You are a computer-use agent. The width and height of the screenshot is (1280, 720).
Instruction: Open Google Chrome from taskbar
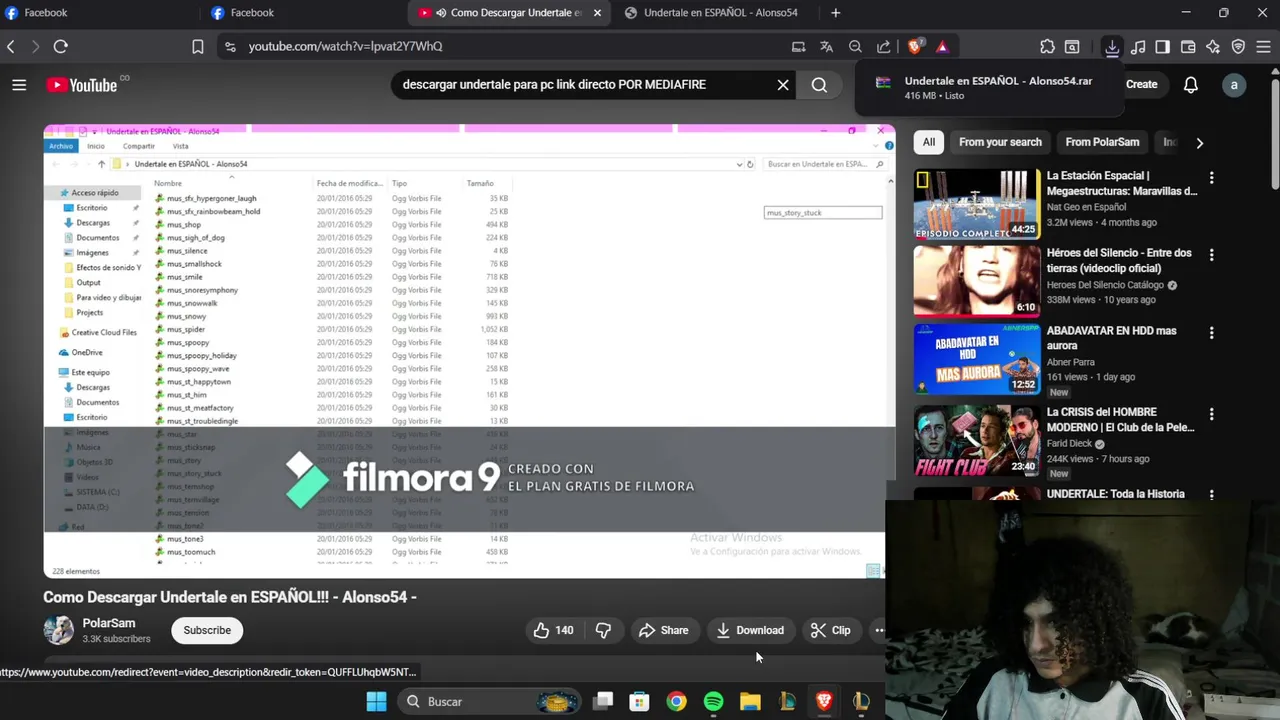tap(677, 702)
